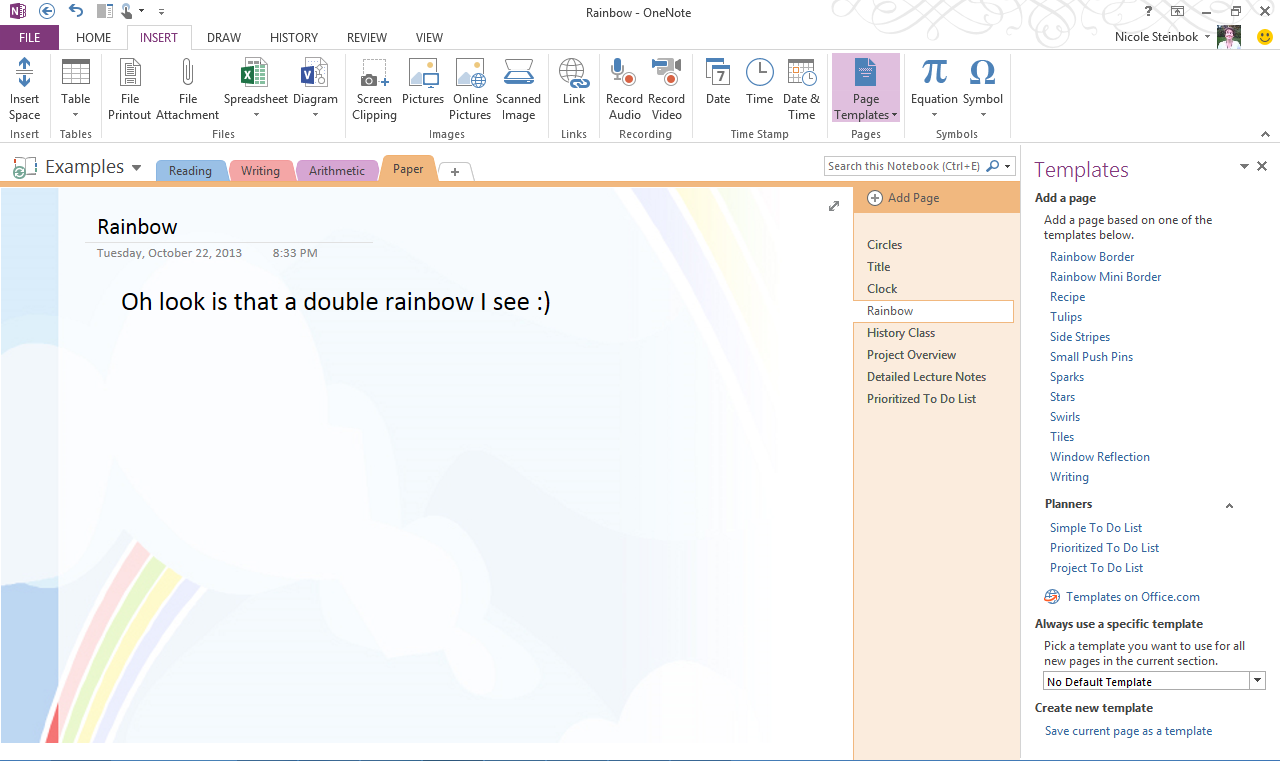Collapse the Planners section
The width and height of the screenshot is (1280, 761).
pyautogui.click(x=1229, y=505)
